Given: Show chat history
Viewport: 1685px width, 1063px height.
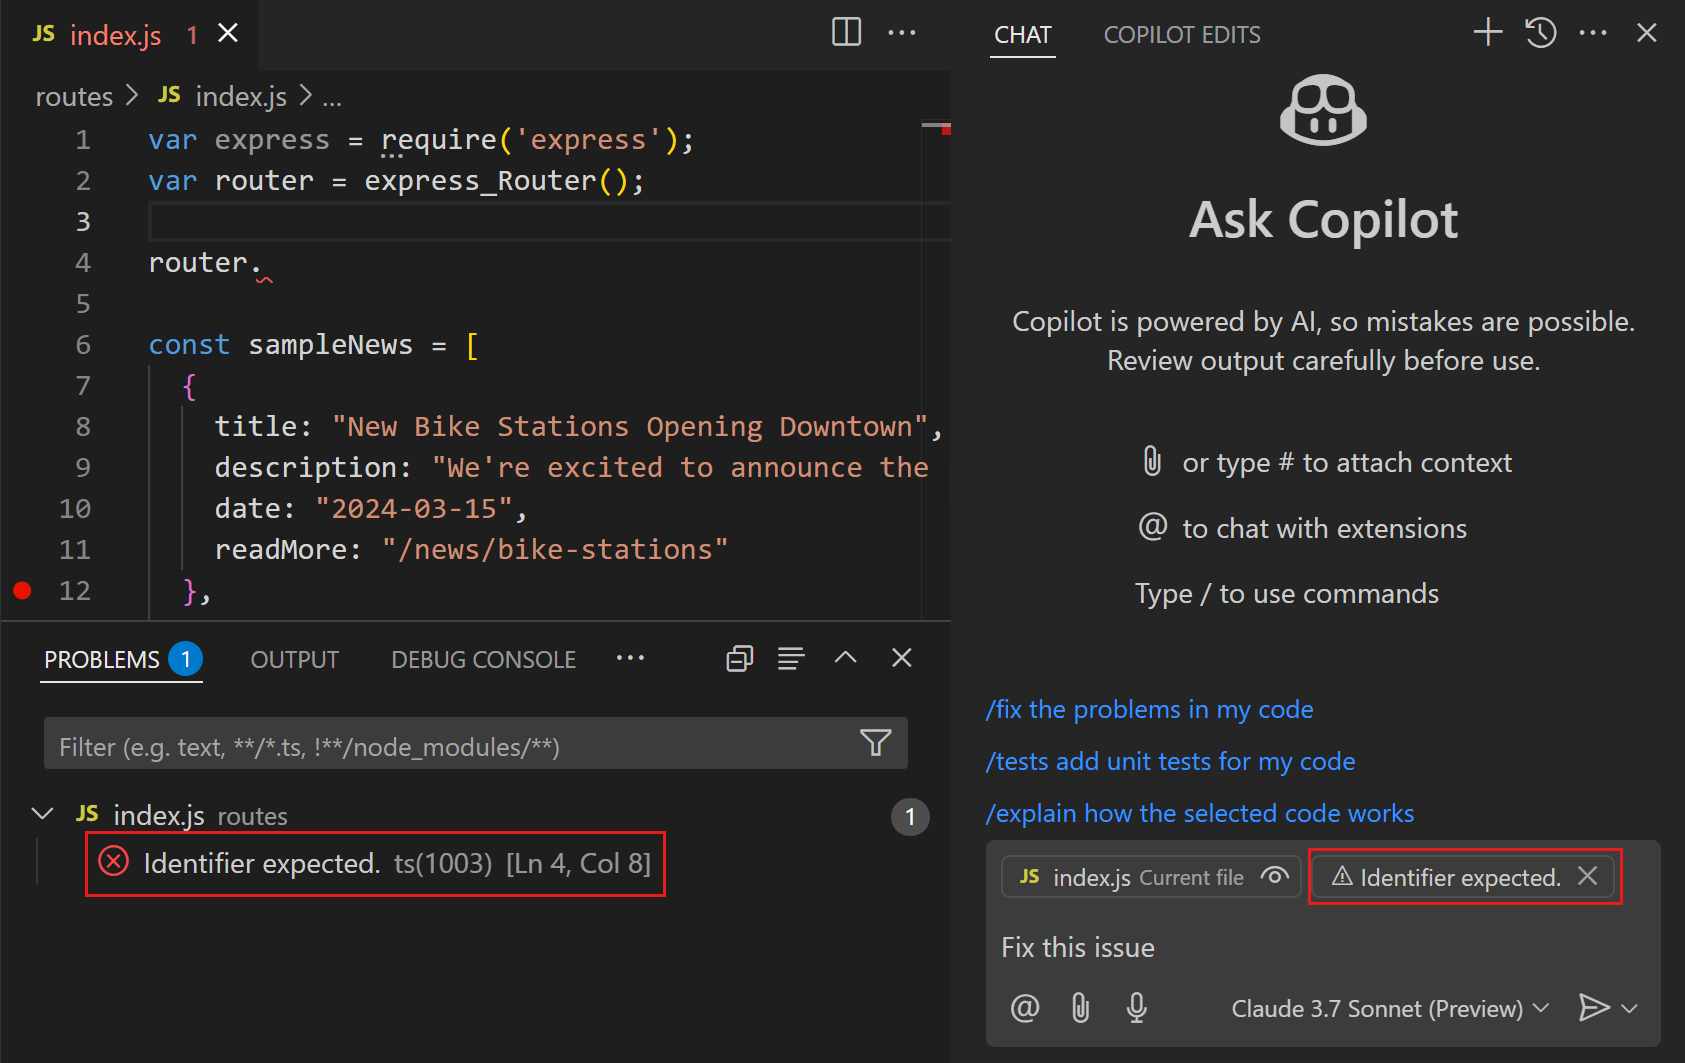Looking at the screenshot, I should [x=1540, y=32].
